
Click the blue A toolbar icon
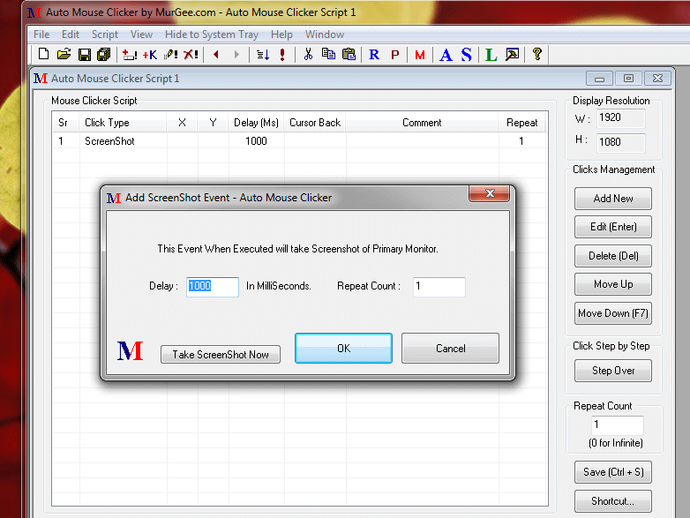click(446, 55)
